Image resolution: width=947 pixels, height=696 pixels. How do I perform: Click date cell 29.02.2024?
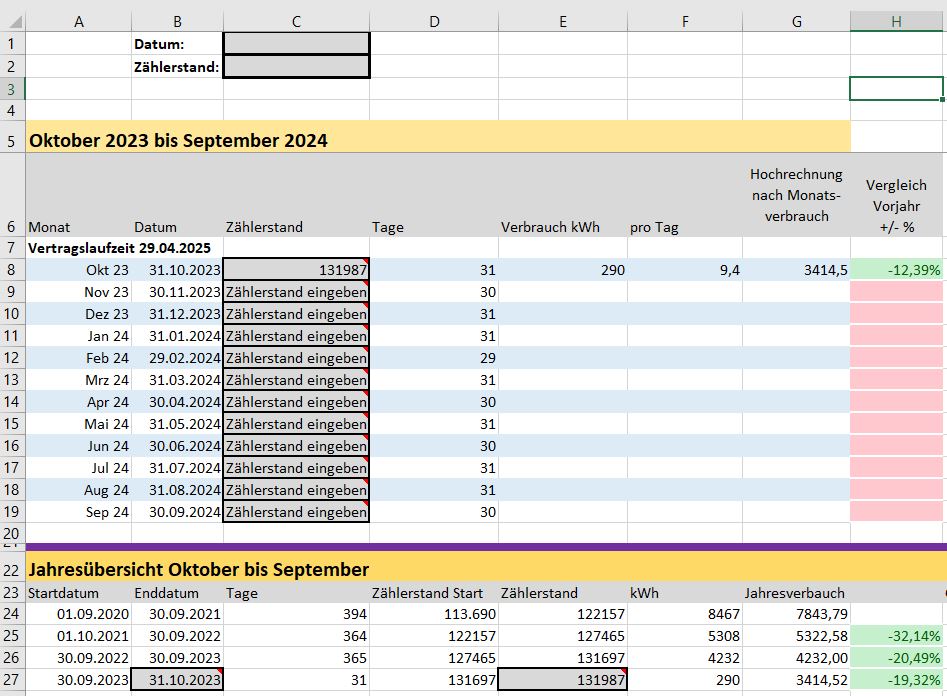coord(178,358)
